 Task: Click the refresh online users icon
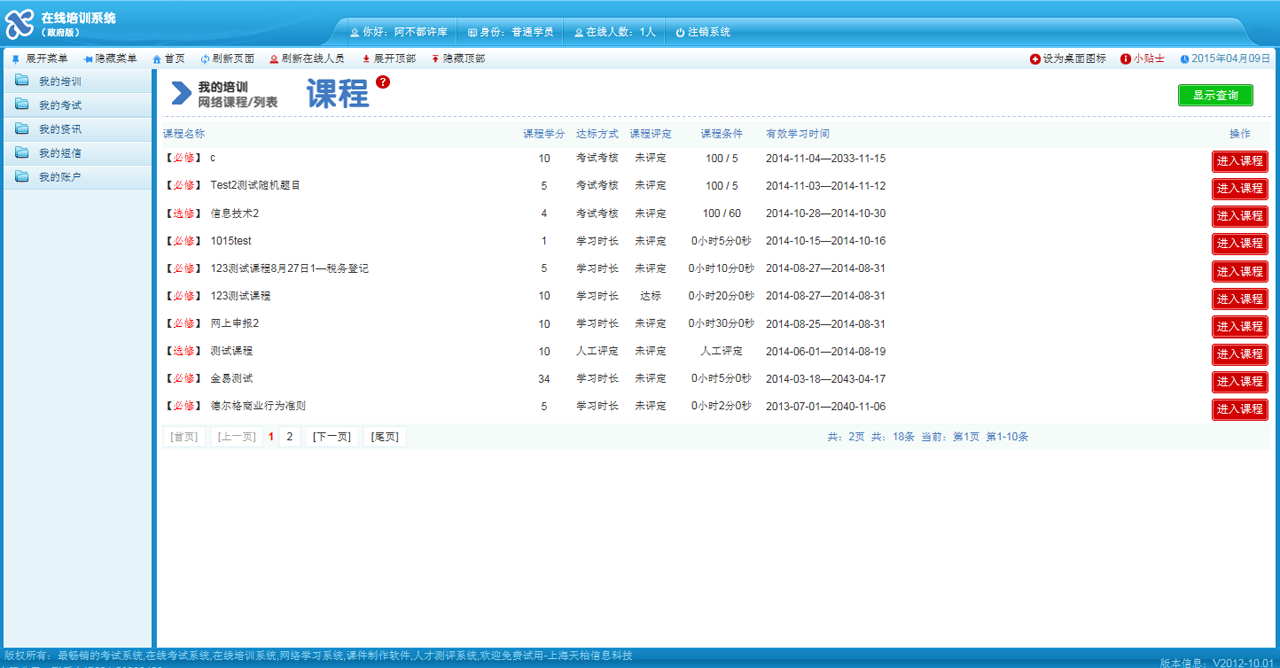pyautogui.click(x=274, y=59)
